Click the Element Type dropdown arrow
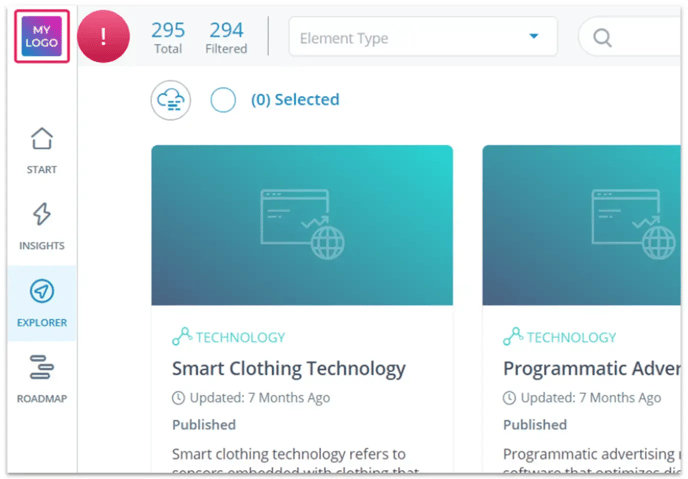The height and width of the screenshot is (479, 688). click(x=534, y=37)
